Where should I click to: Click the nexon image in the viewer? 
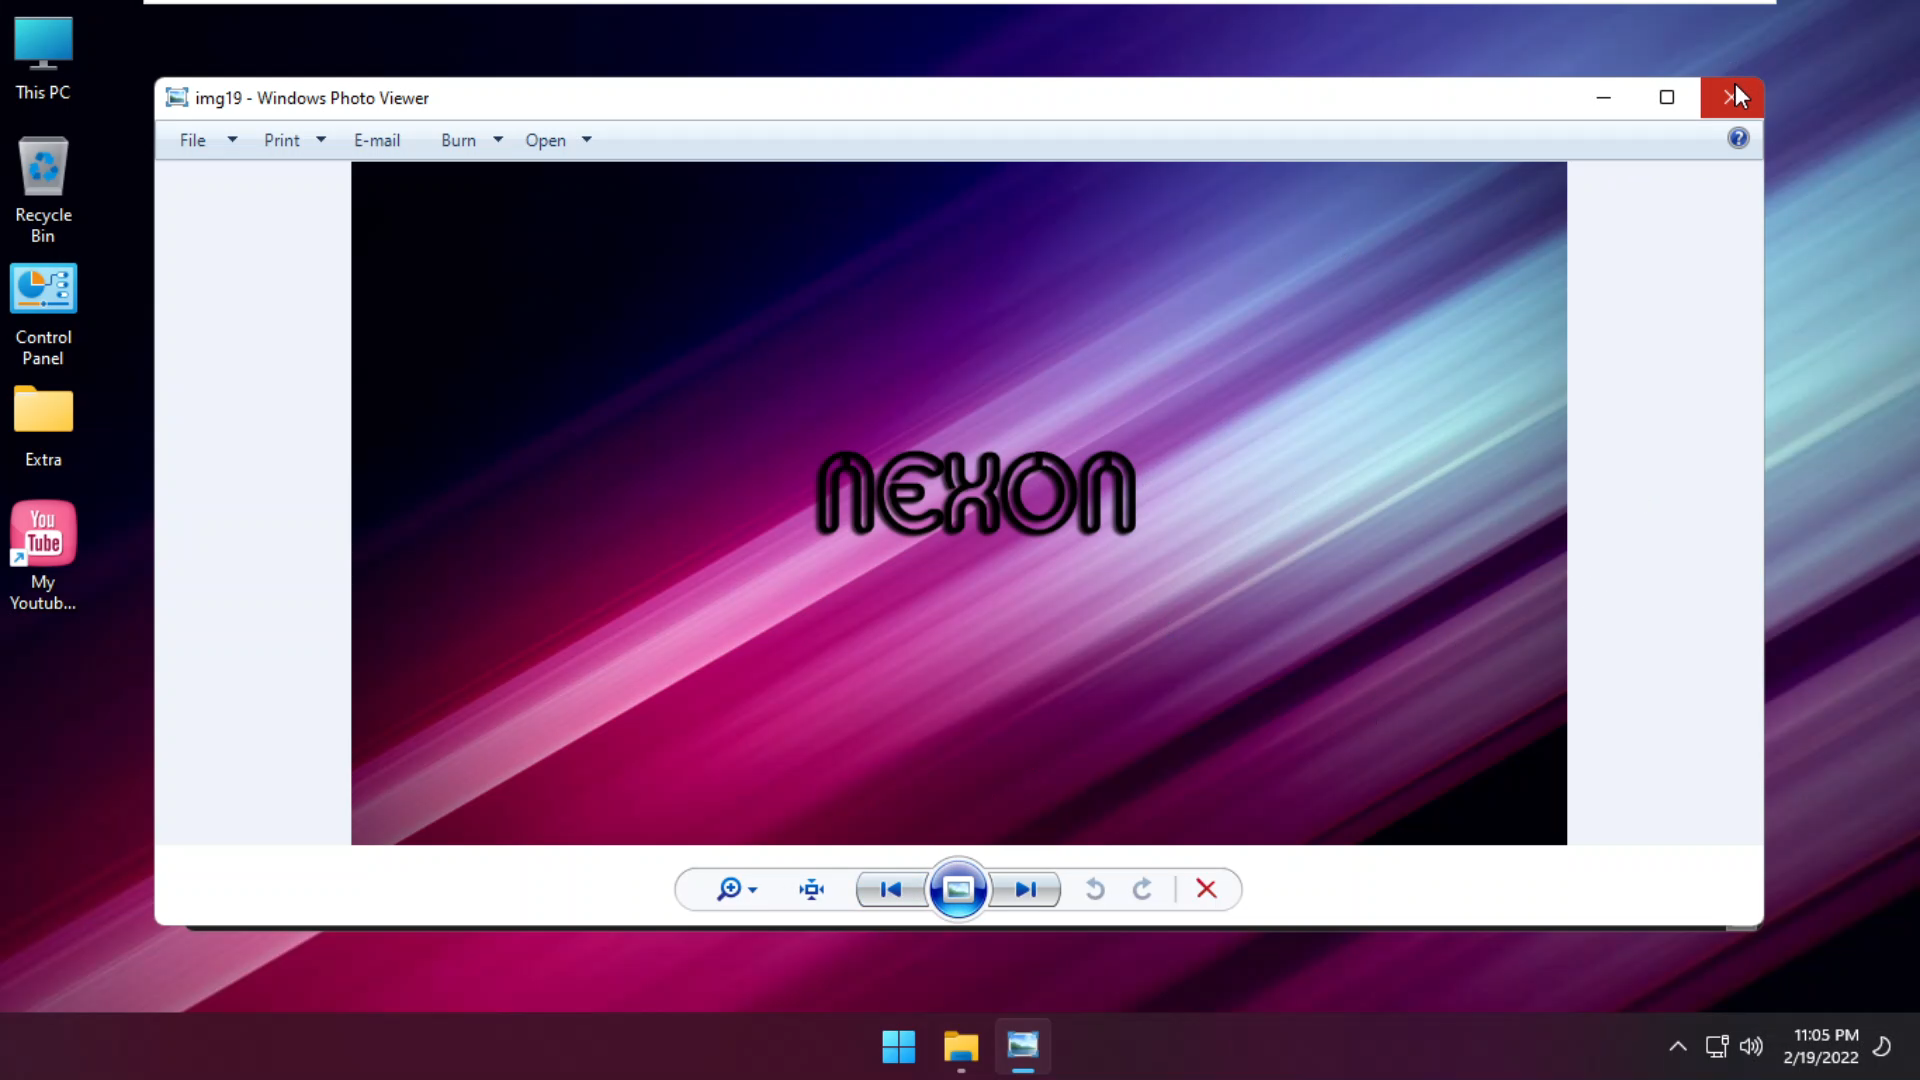[x=959, y=503]
